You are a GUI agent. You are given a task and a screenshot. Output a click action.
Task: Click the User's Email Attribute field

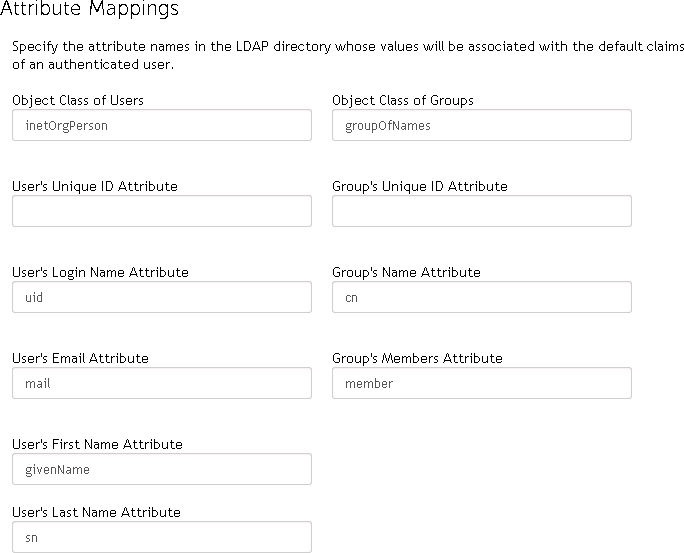(161, 383)
